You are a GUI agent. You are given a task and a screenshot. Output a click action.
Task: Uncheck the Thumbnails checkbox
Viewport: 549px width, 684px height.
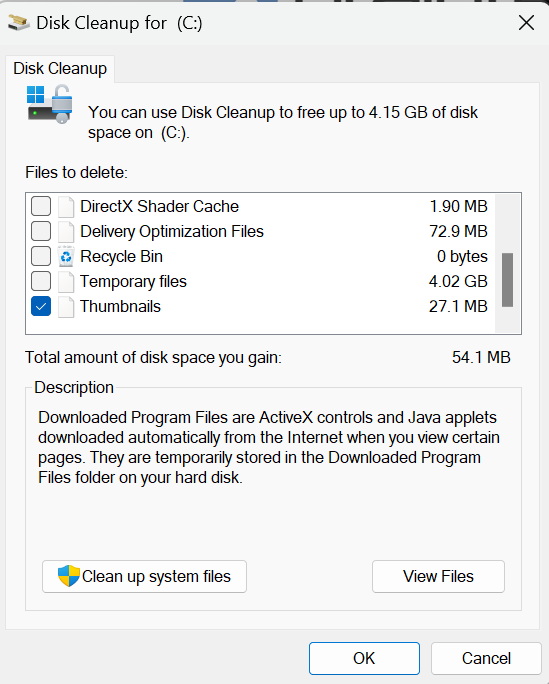(x=41, y=306)
